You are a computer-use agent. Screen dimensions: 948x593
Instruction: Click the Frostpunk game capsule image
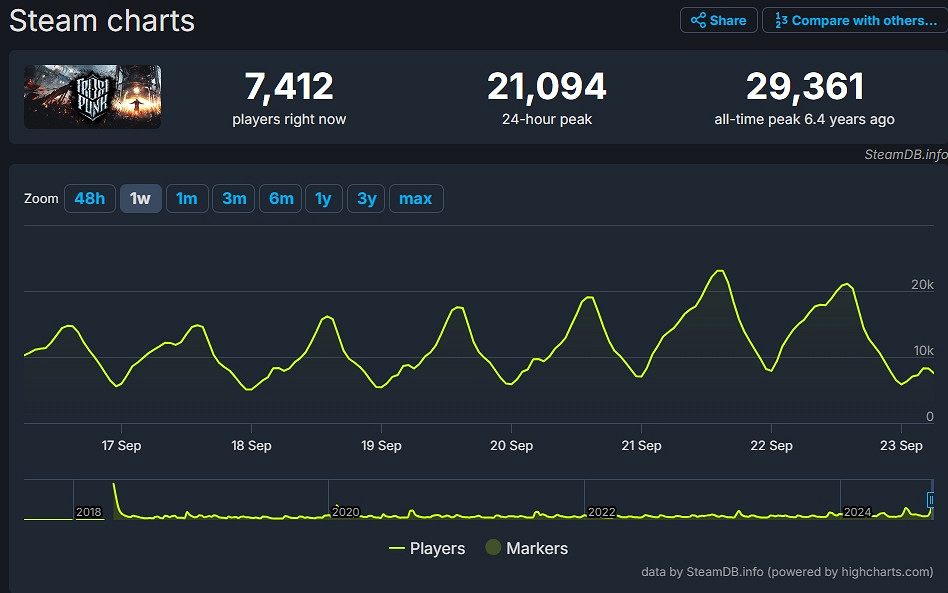click(x=92, y=97)
